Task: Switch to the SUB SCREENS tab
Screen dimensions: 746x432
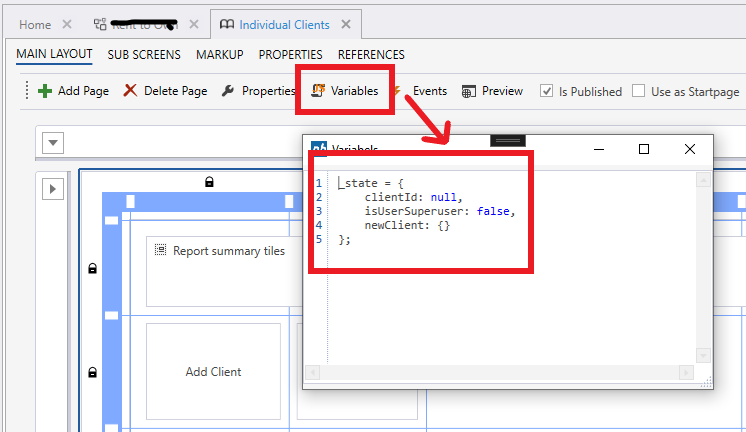Action: click(x=144, y=54)
